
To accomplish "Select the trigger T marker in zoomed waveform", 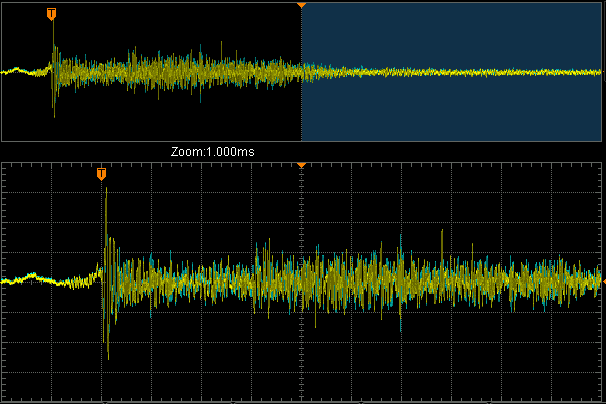I will click(x=101, y=174).
